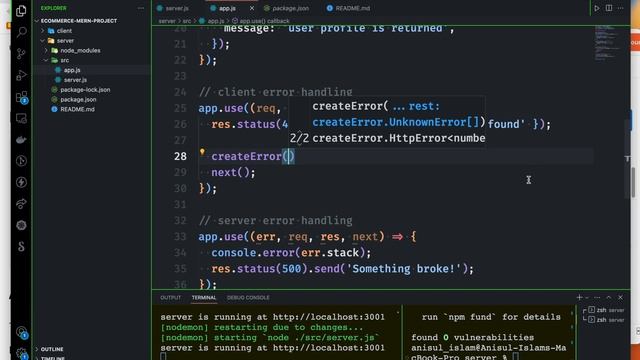The image size is (640, 360).
Task: Click the code minimap overview
Action: tap(607, 43)
